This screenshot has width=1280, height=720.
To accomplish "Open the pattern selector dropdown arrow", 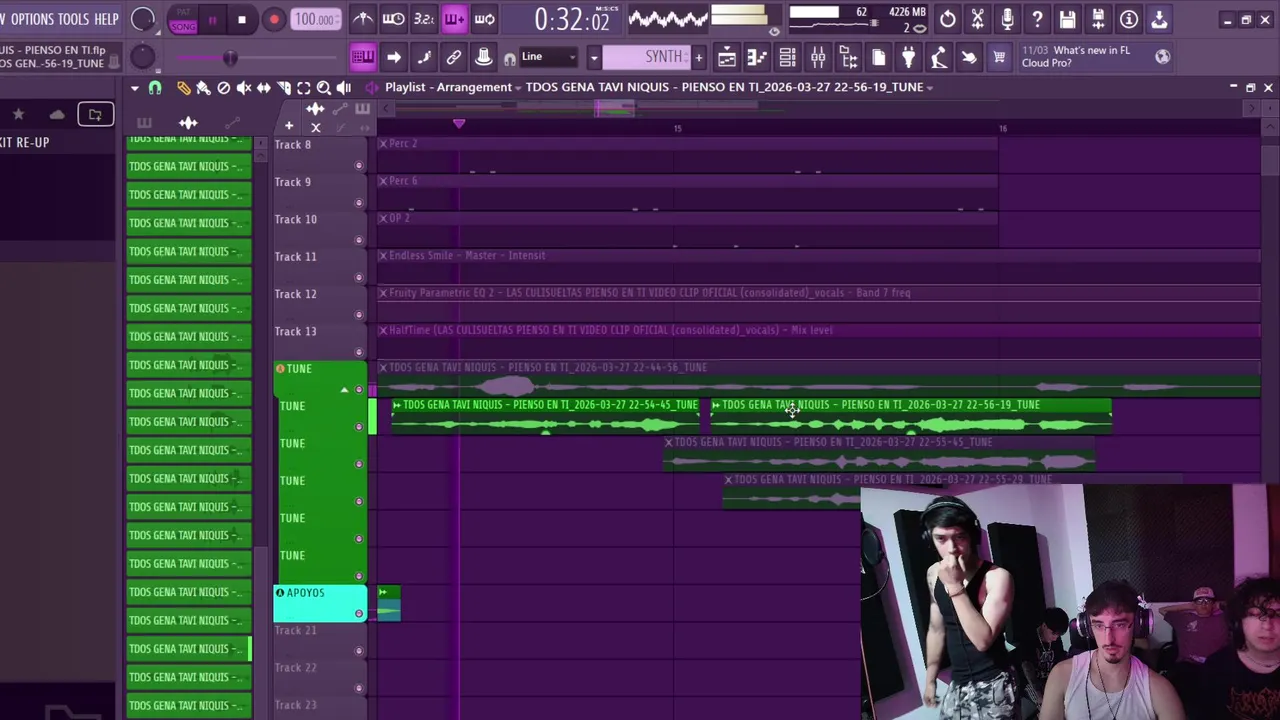I will coord(593,57).
